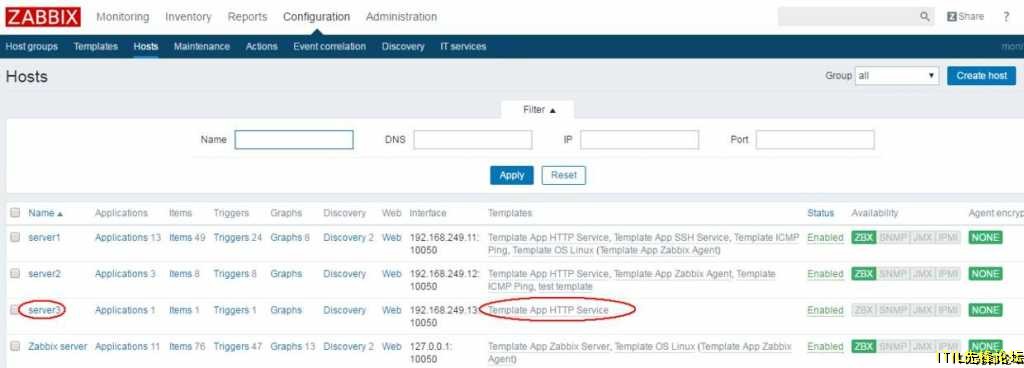Image resolution: width=1024 pixels, height=368 pixels.
Task: Select the Zabbix server row checkbox
Action: (15, 346)
